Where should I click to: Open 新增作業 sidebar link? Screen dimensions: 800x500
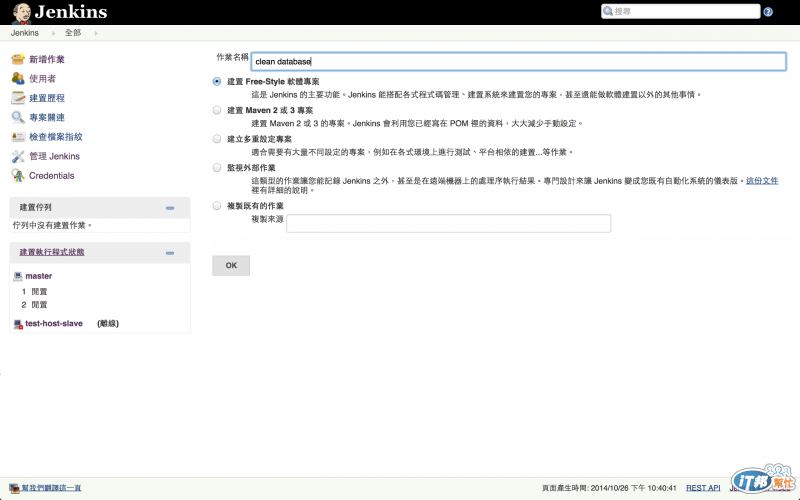47,59
